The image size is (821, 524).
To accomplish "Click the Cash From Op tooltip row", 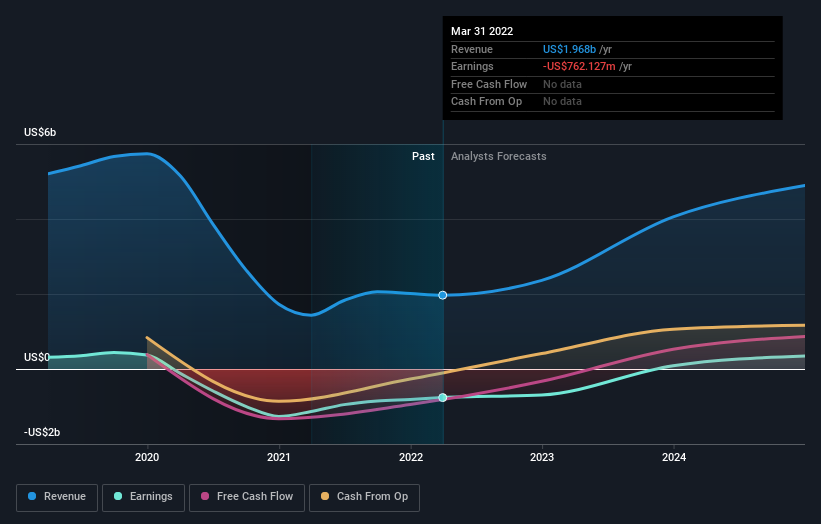I will [x=613, y=102].
